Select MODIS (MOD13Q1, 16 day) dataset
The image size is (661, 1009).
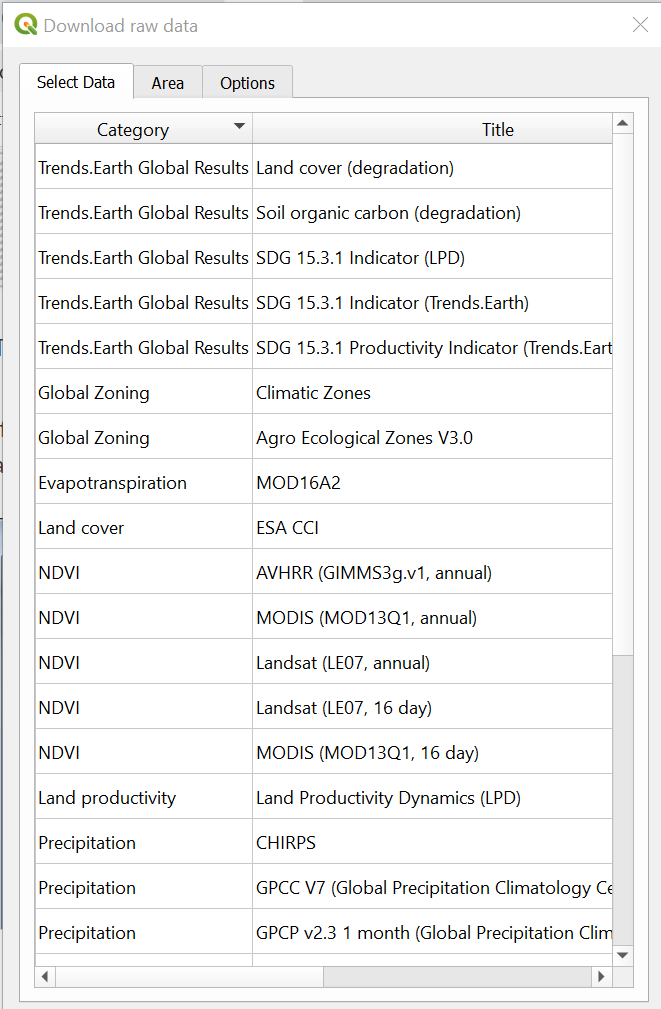click(432, 753)
